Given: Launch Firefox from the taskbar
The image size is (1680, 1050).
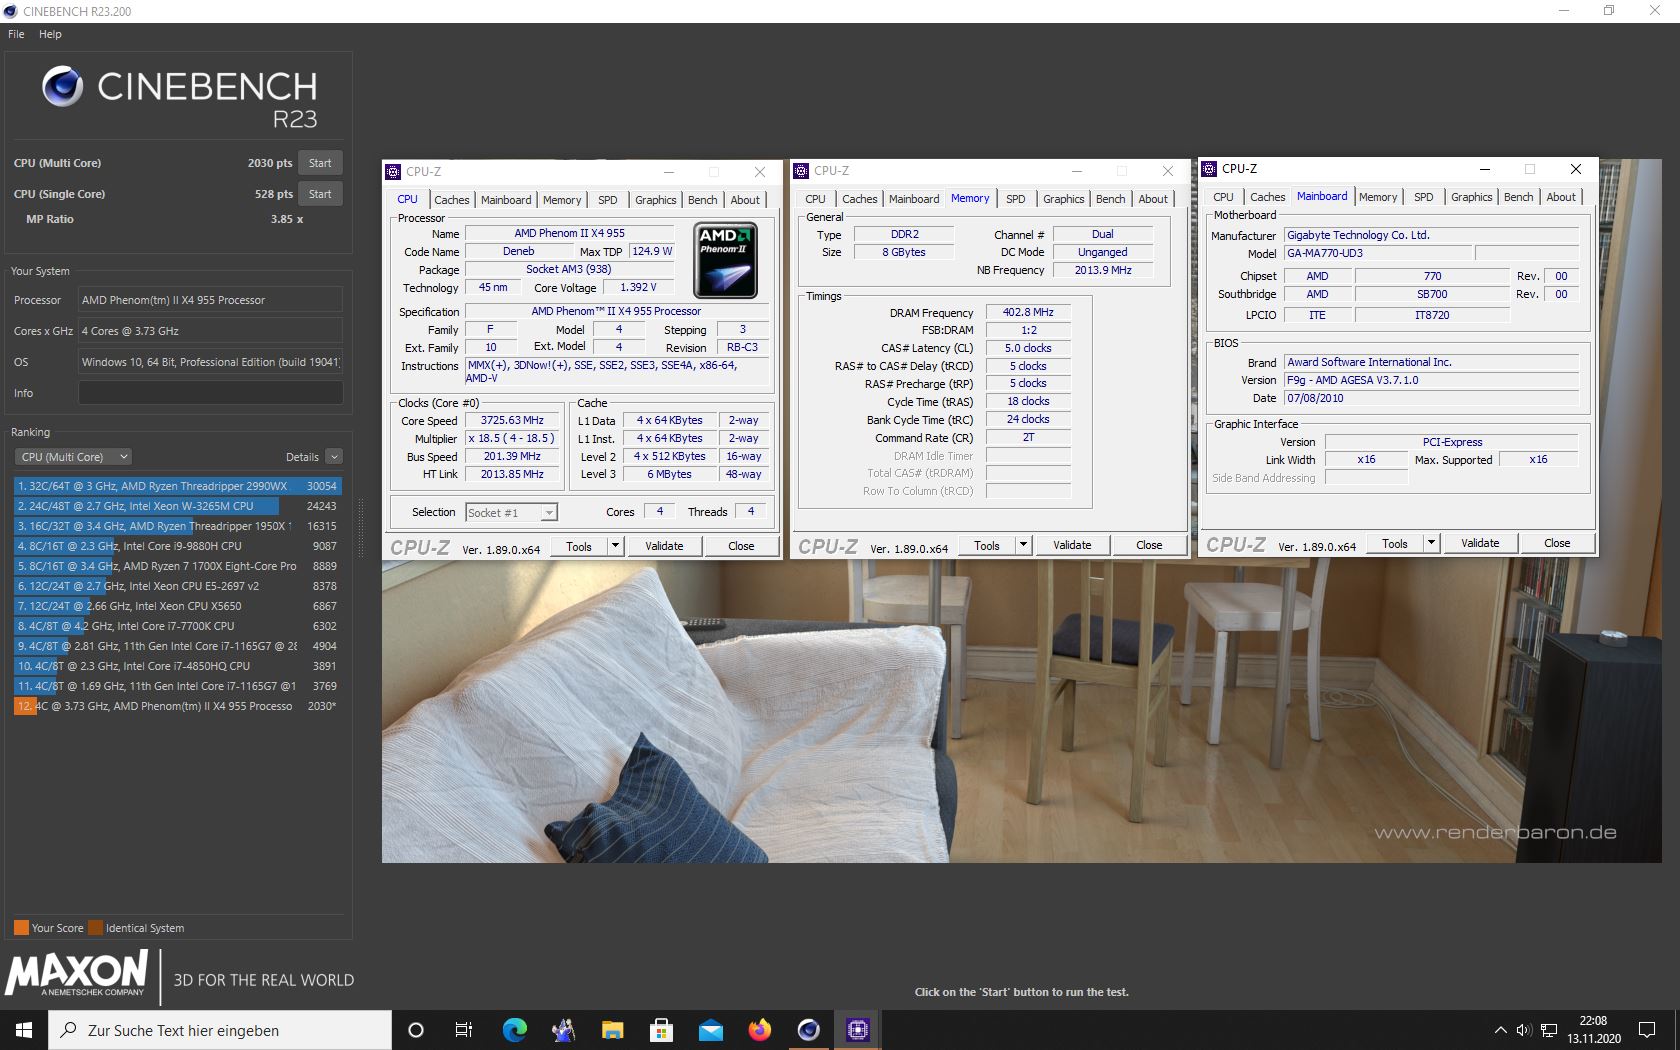Looking at the screenshot, I should tap(760, 1030).
